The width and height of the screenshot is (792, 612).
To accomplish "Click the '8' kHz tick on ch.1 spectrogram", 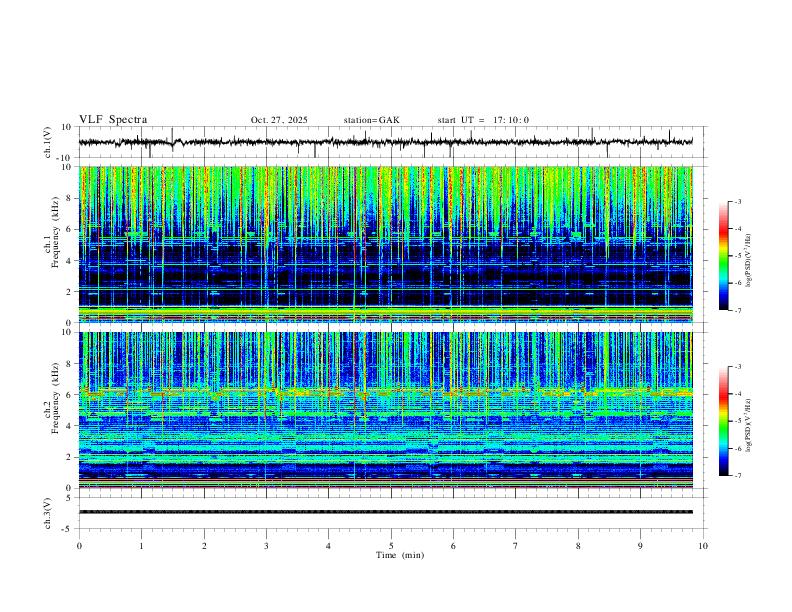I will [70, 198].
